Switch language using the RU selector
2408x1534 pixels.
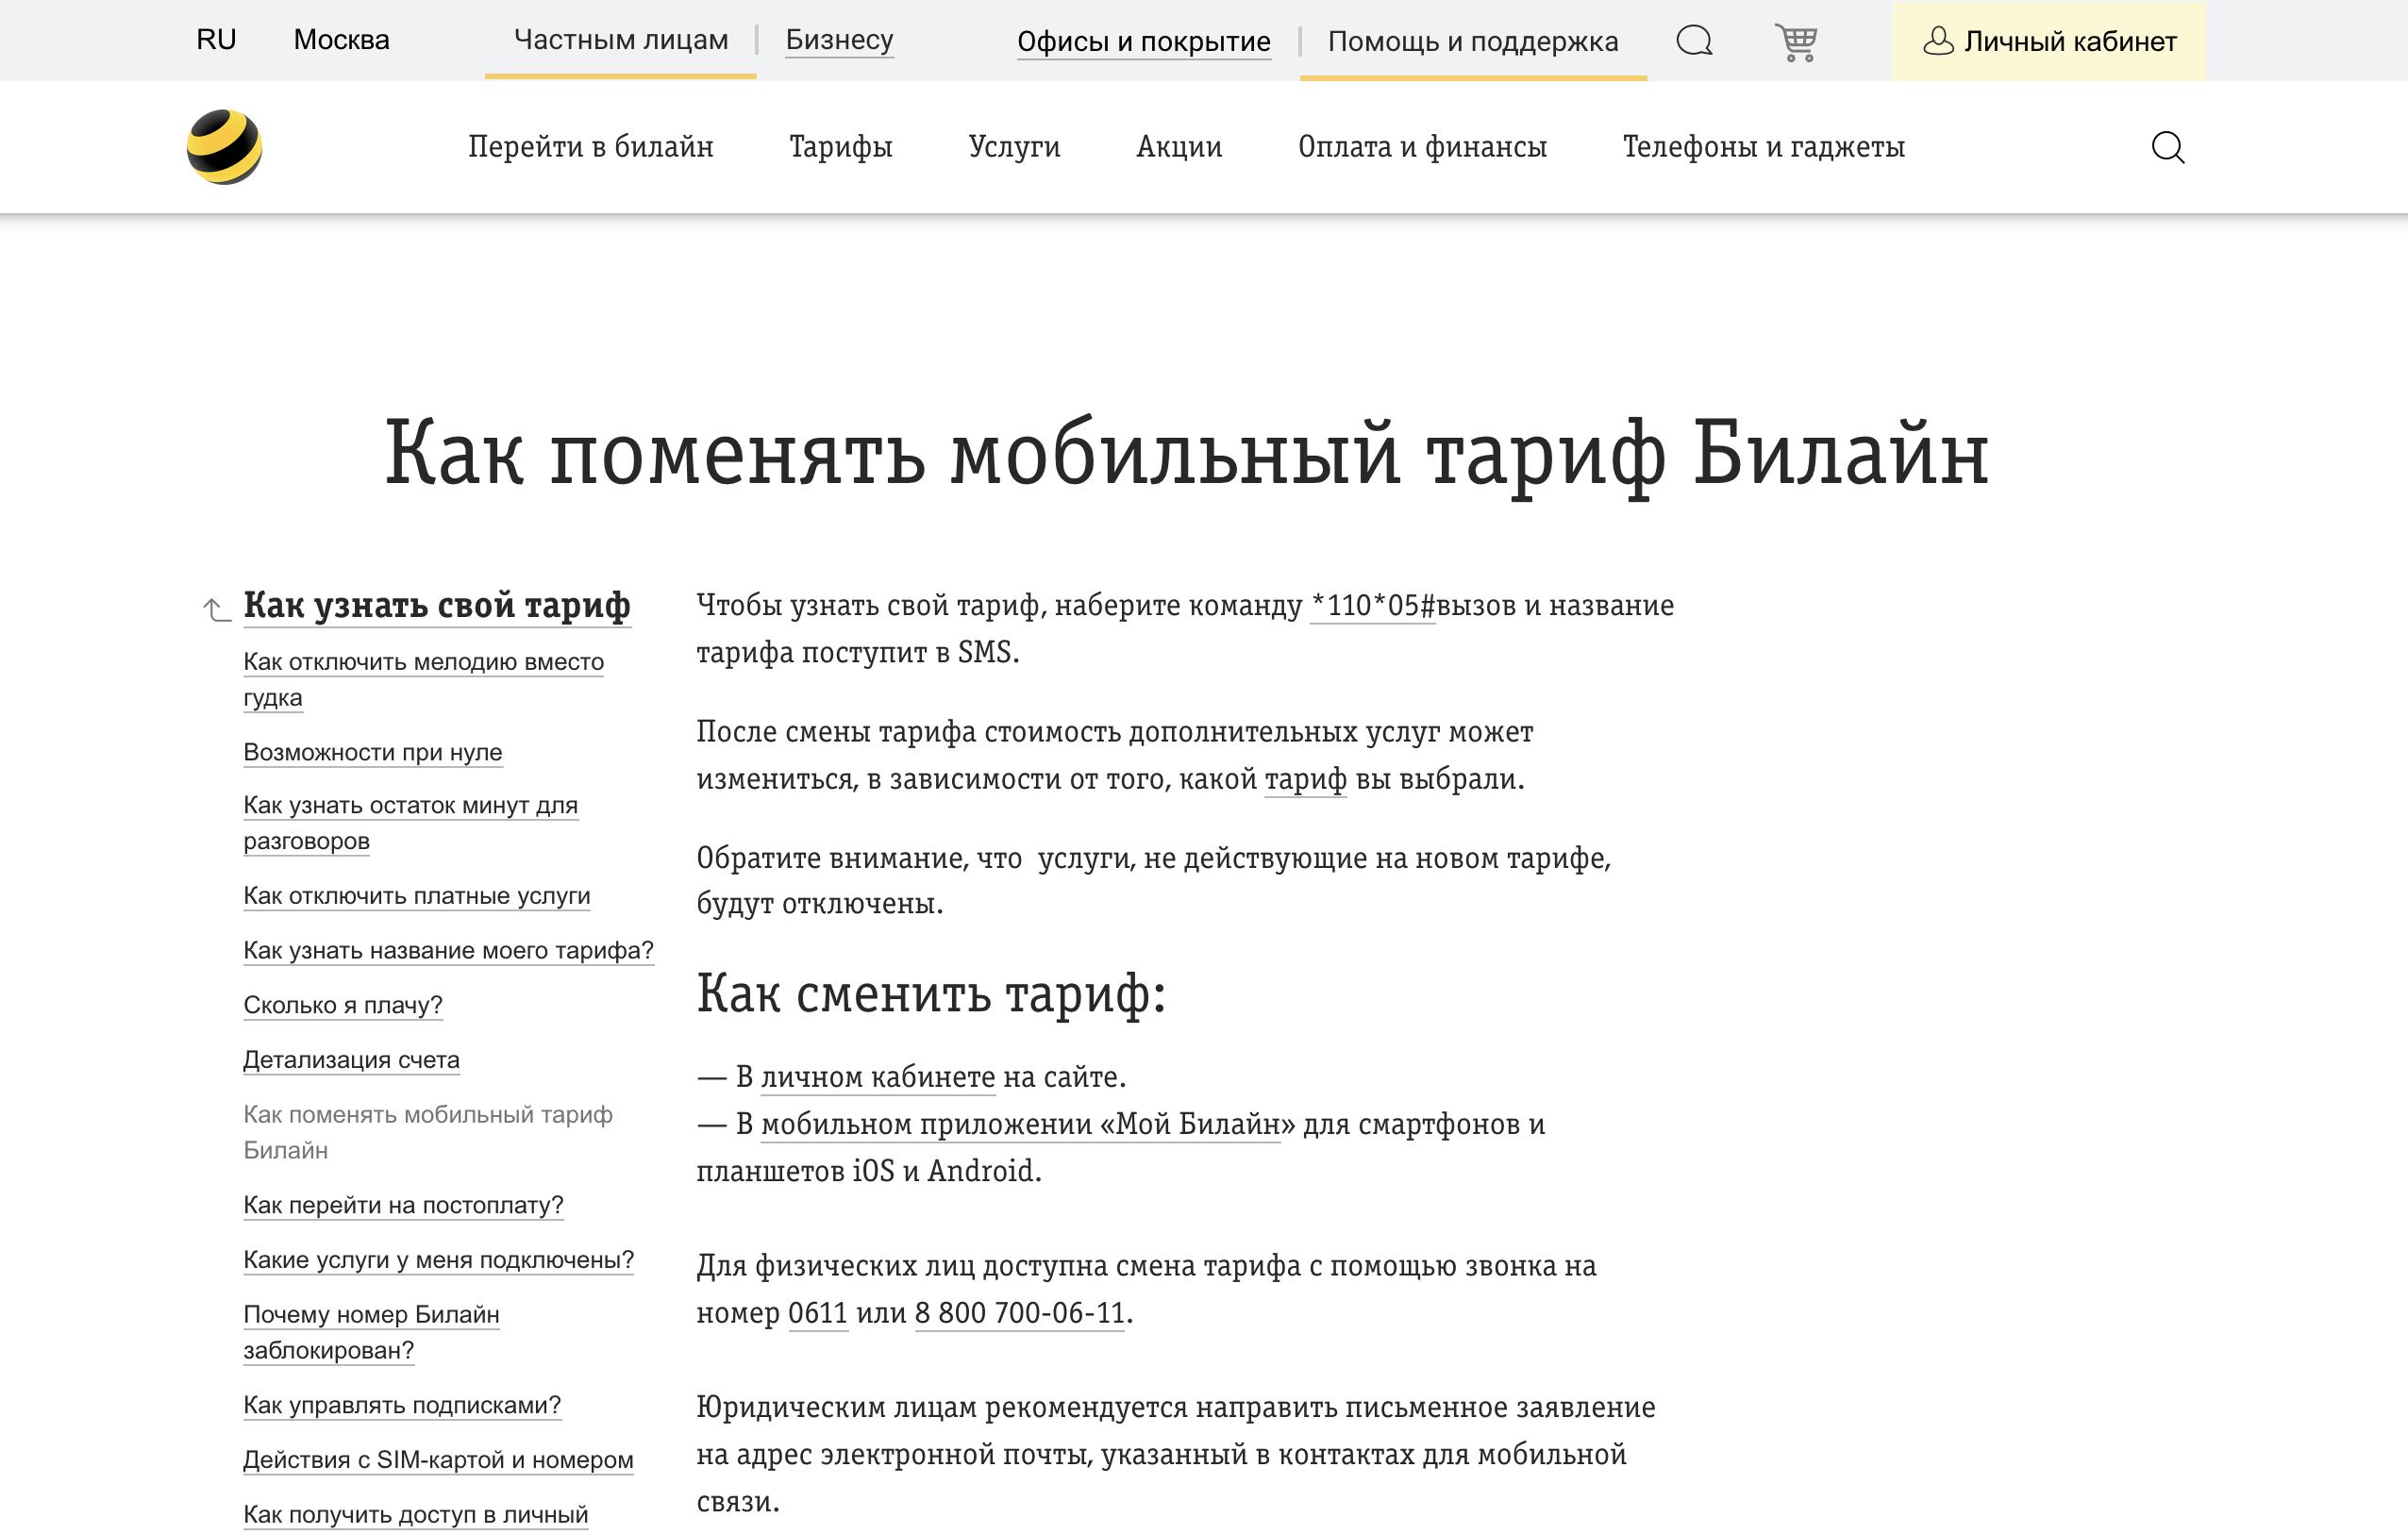pyautogui.click(x=216, y=39)
